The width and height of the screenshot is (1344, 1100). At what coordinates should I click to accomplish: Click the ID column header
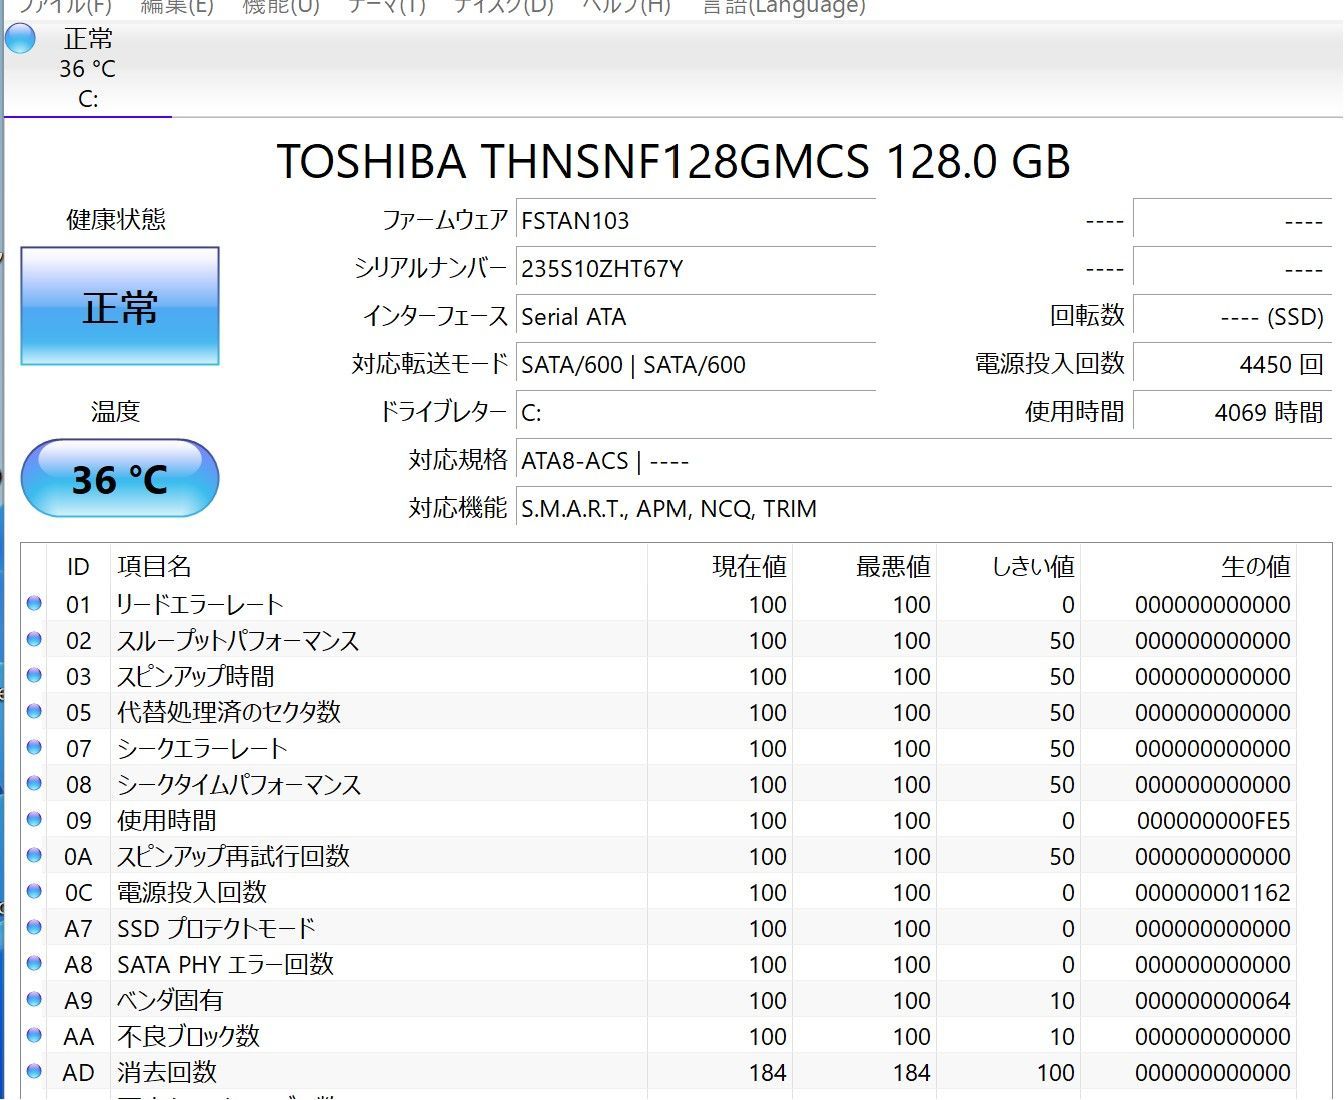(x=78, y=567)
